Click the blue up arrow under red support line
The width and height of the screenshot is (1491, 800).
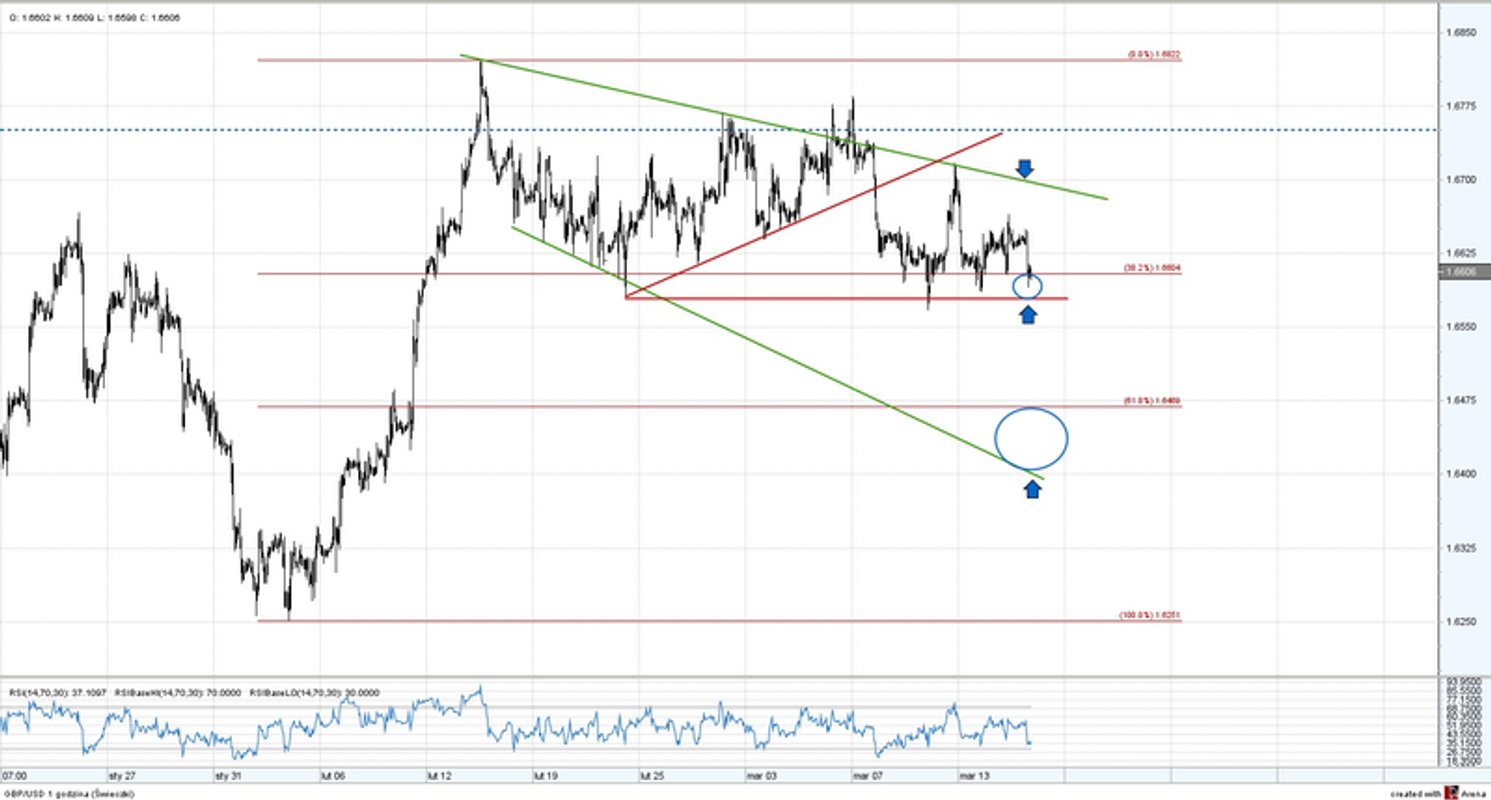pyautogui.click(x=1028, y=313)
